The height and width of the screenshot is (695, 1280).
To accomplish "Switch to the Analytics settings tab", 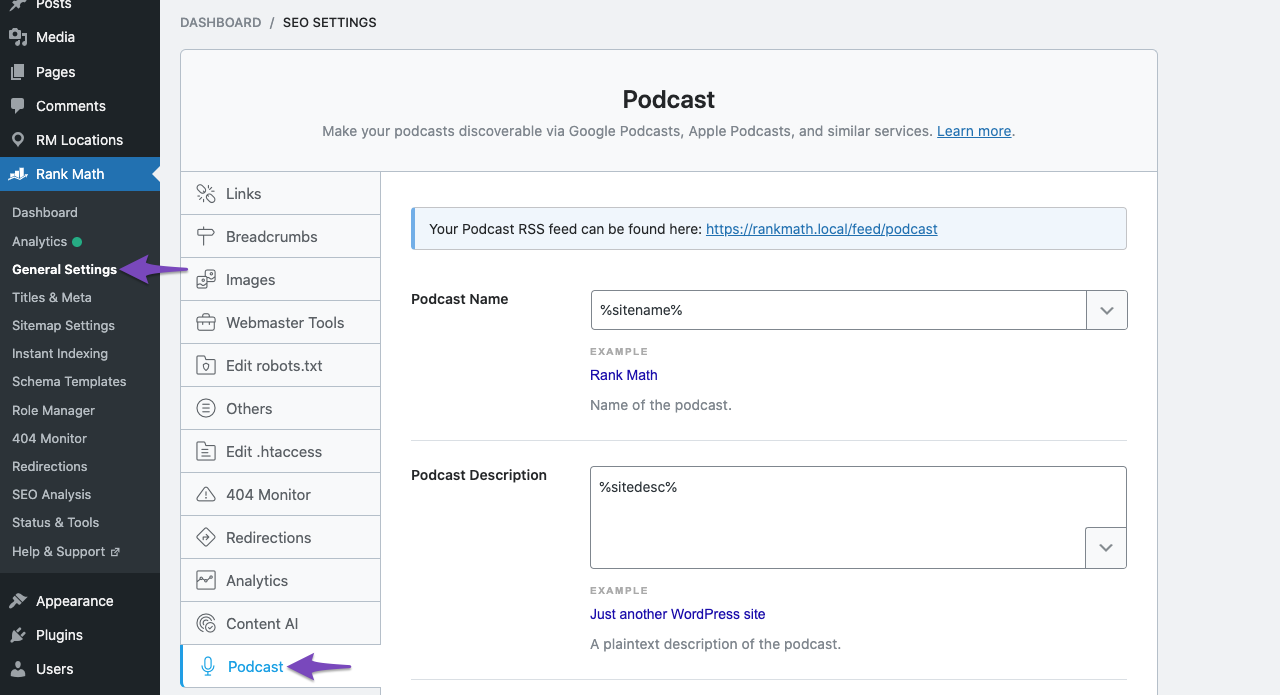I will (x=281, y=580).
